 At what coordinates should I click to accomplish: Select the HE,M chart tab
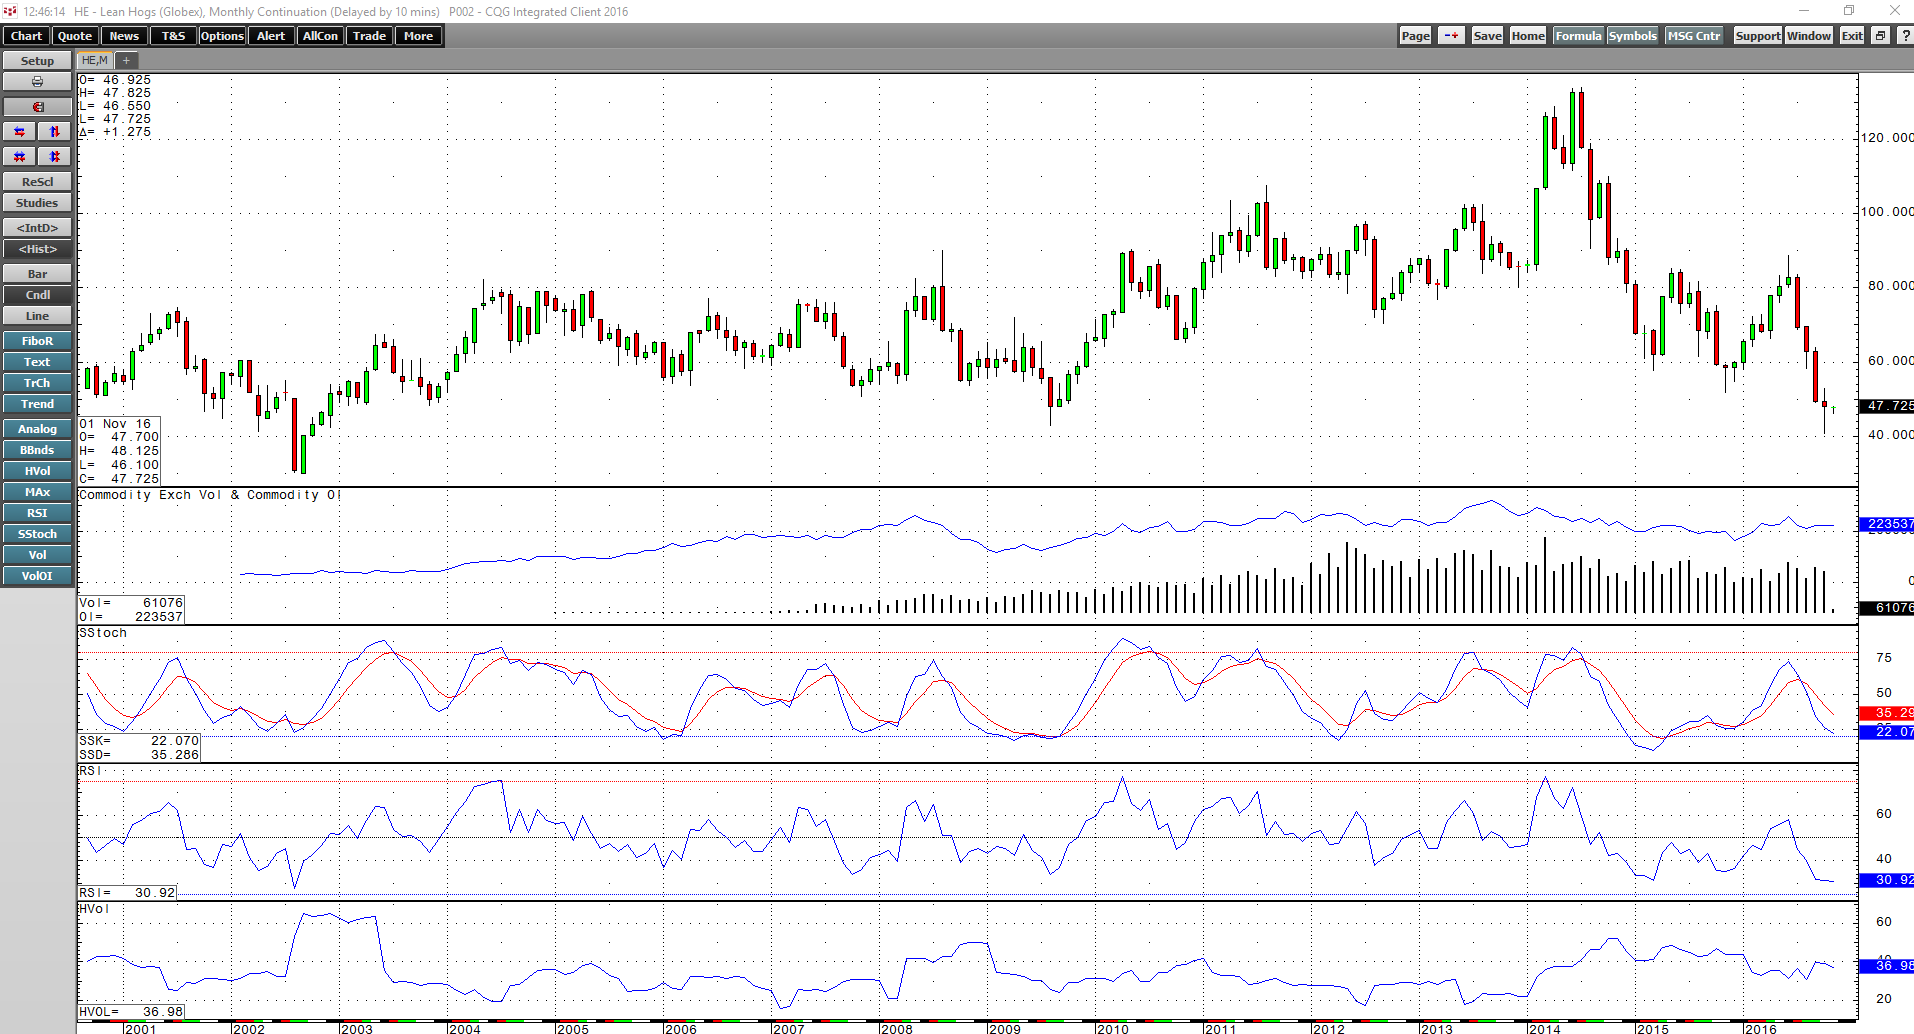[x=93, y=60]
